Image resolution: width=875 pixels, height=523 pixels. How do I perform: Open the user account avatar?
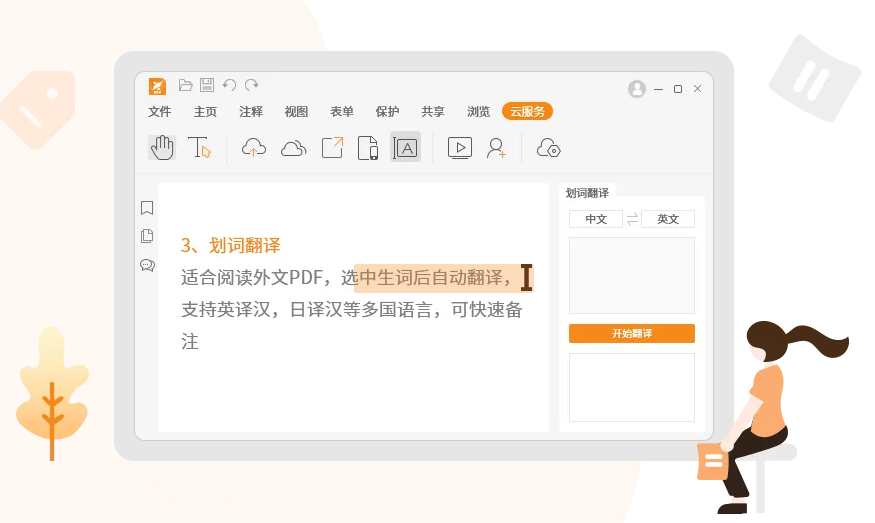(x=637, y=89)
